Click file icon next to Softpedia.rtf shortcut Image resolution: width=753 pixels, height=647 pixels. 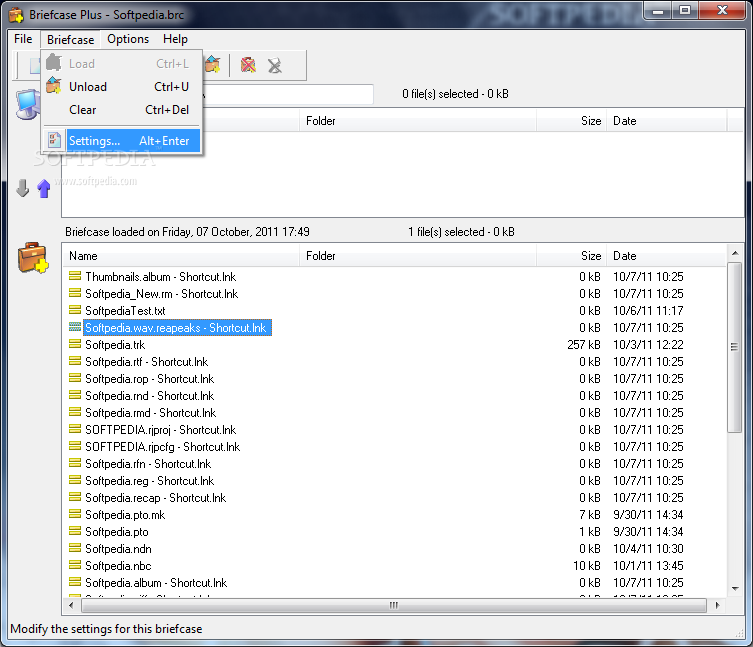(75, 361)
